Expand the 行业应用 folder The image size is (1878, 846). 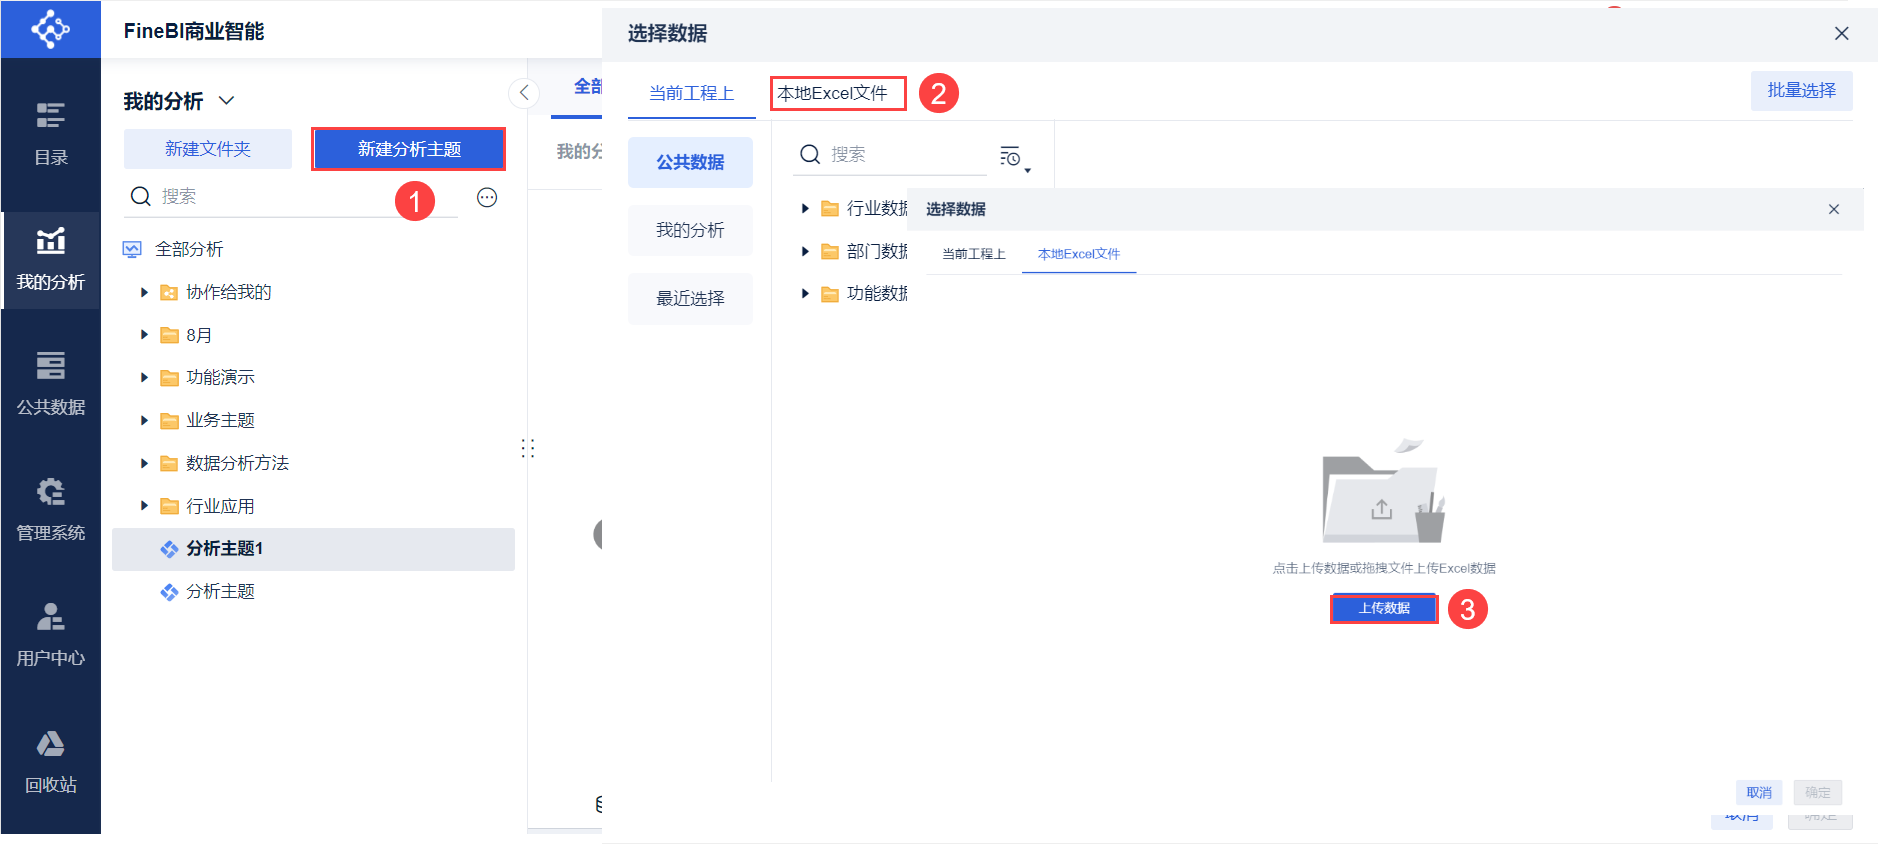click(x=144, y=506)
